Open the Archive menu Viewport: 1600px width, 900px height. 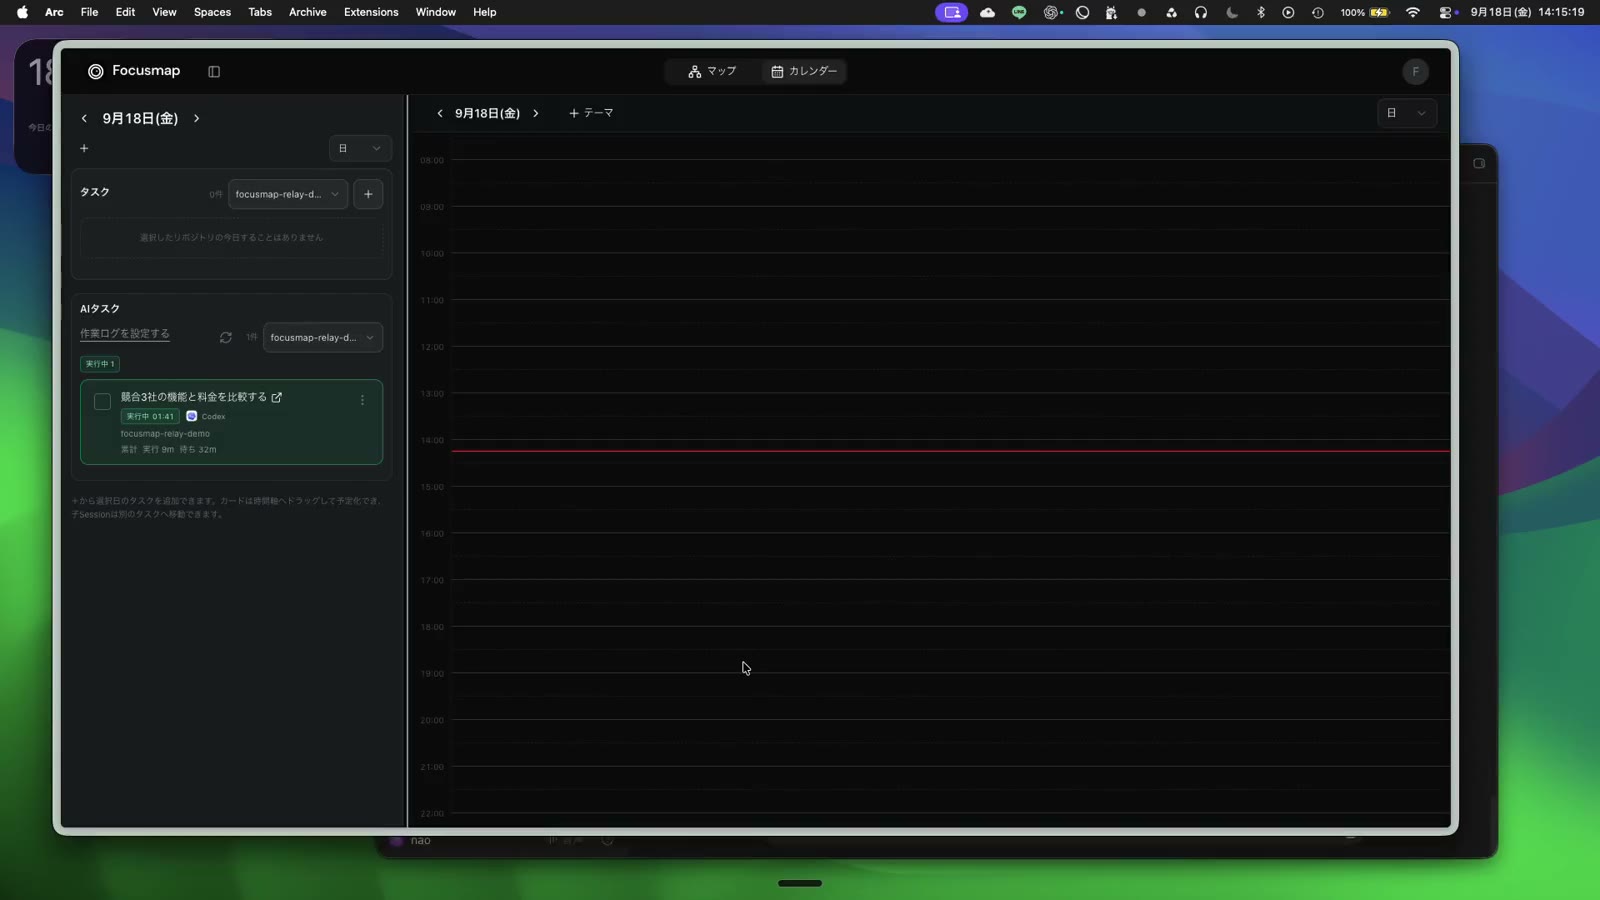[x=308, y=12]
